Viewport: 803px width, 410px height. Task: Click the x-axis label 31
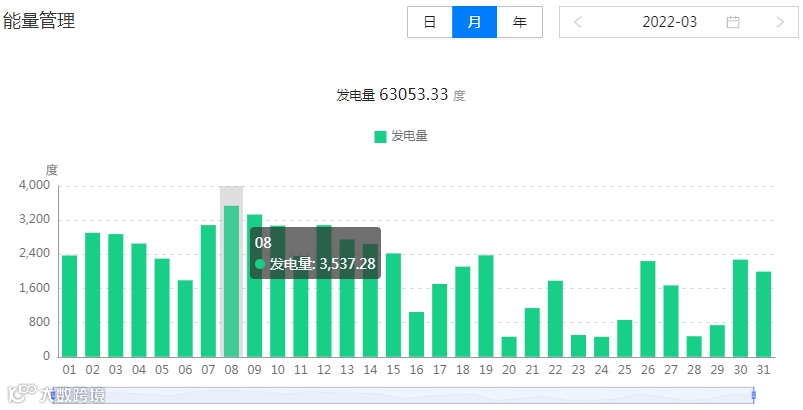coord(764,370)
